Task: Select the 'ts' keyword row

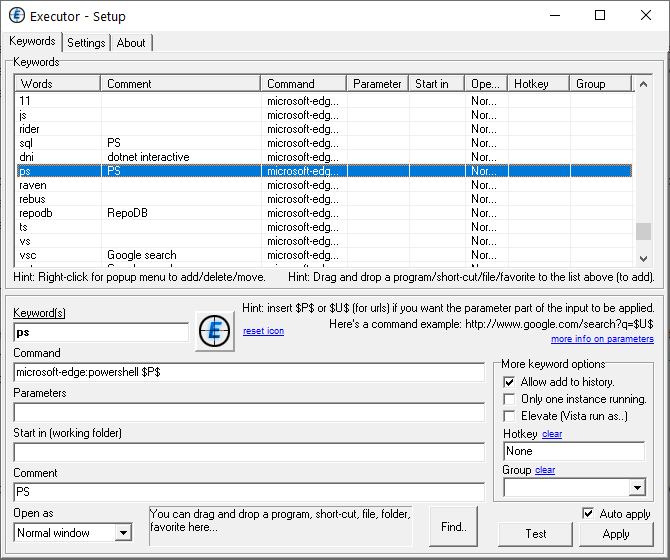Action: (x=324, y=227)
